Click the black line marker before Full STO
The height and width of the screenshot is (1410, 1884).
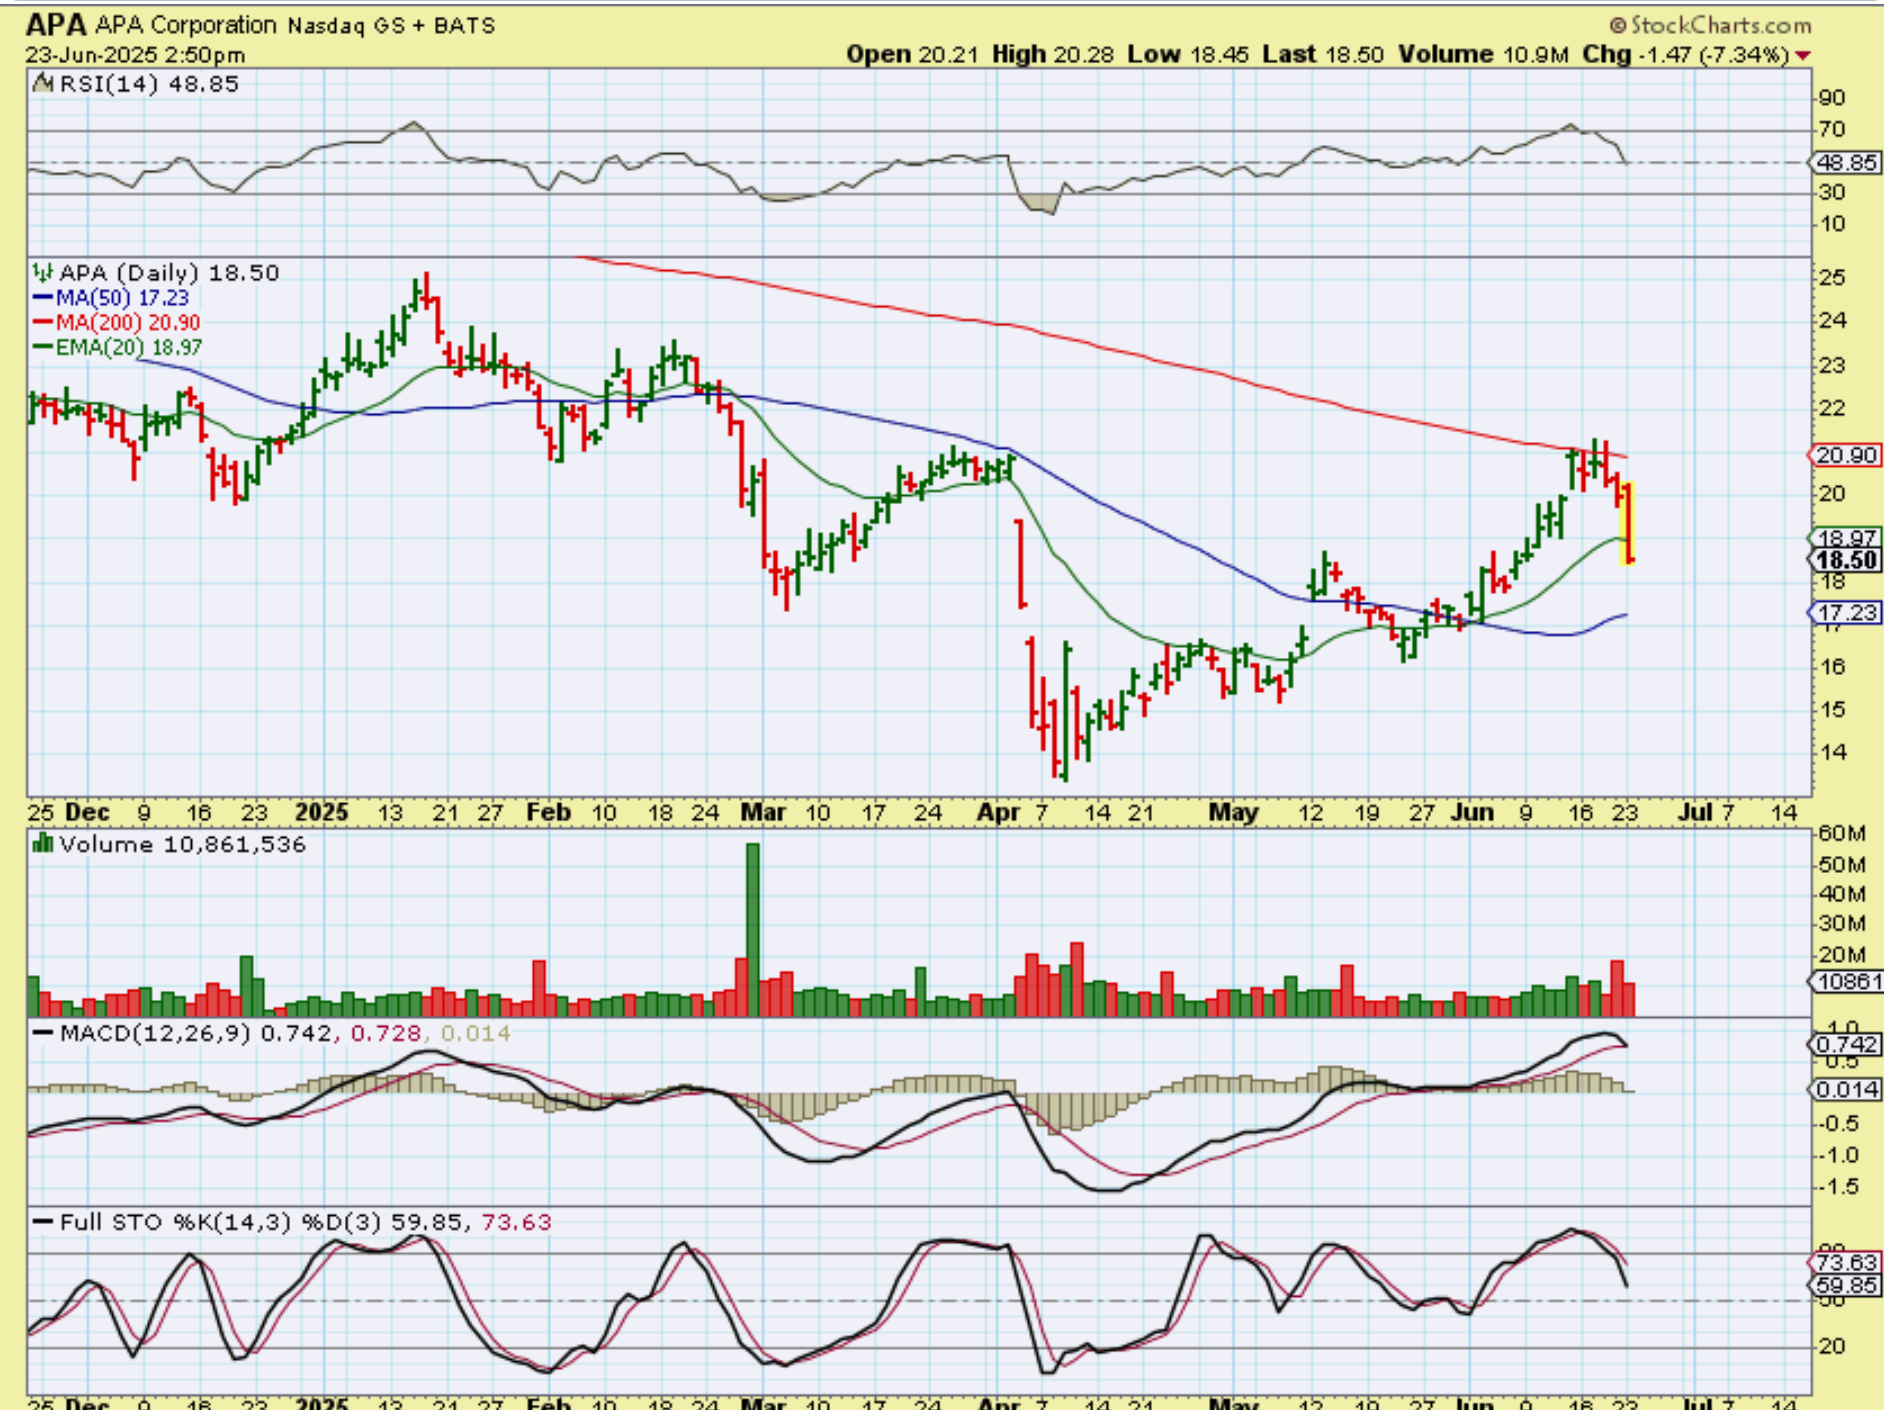pos(43,1222)
